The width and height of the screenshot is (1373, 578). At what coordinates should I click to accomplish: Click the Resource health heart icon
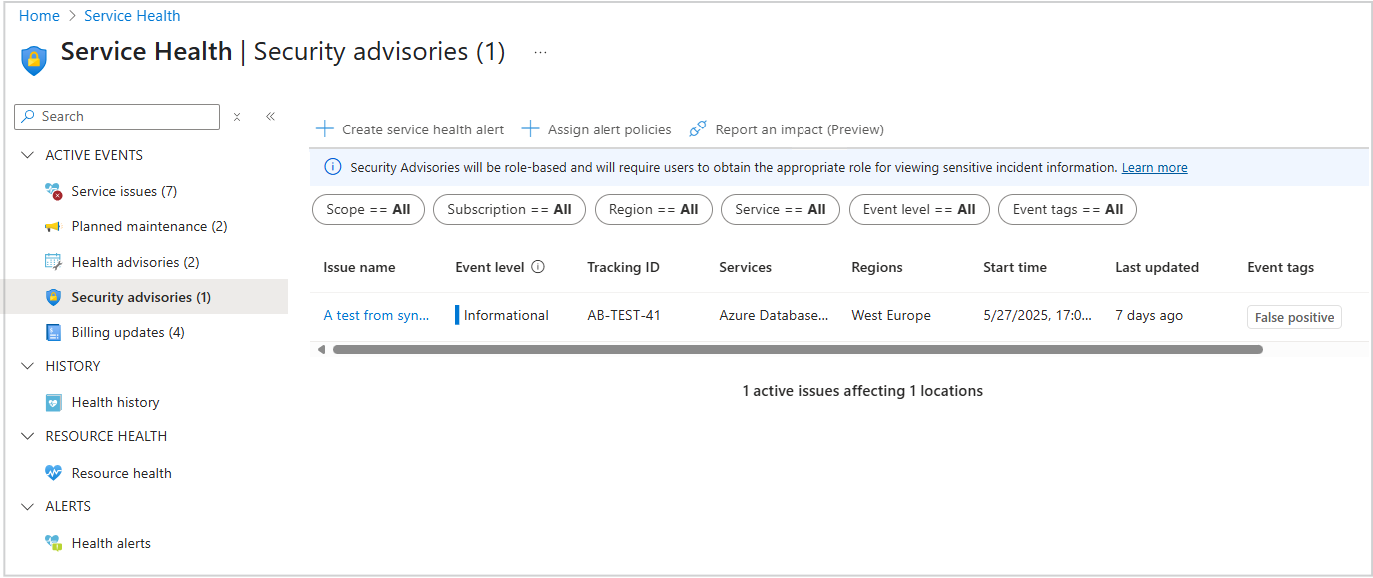54,473
